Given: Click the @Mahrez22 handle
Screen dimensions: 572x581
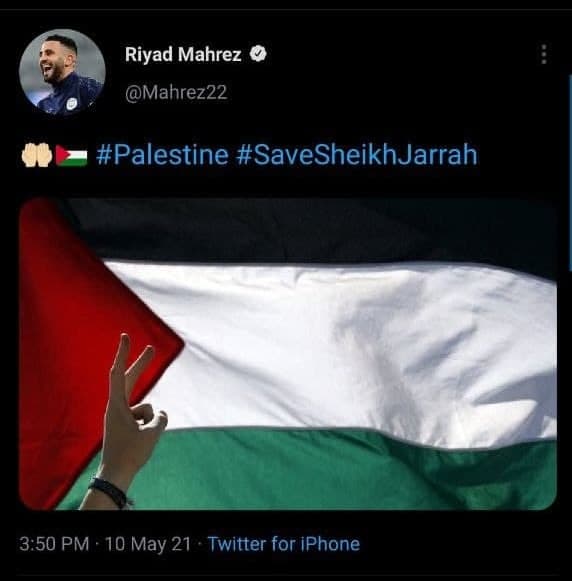Looking at the screenshot, I should [176, 92].
